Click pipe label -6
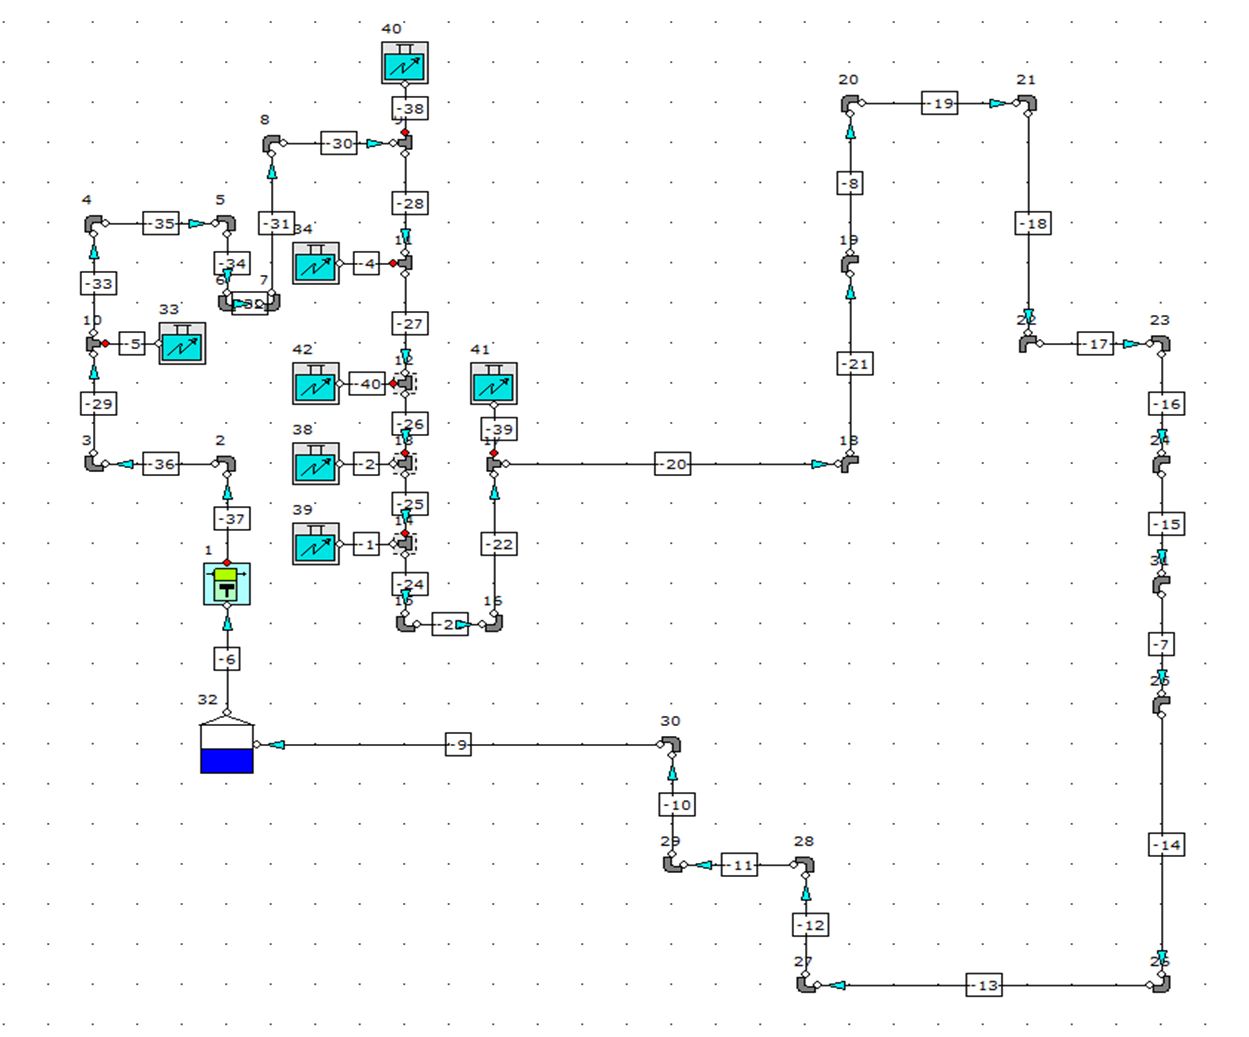Image resolution: width=1249 pixels, height=1037 pixels. click(x=228, y=659)
